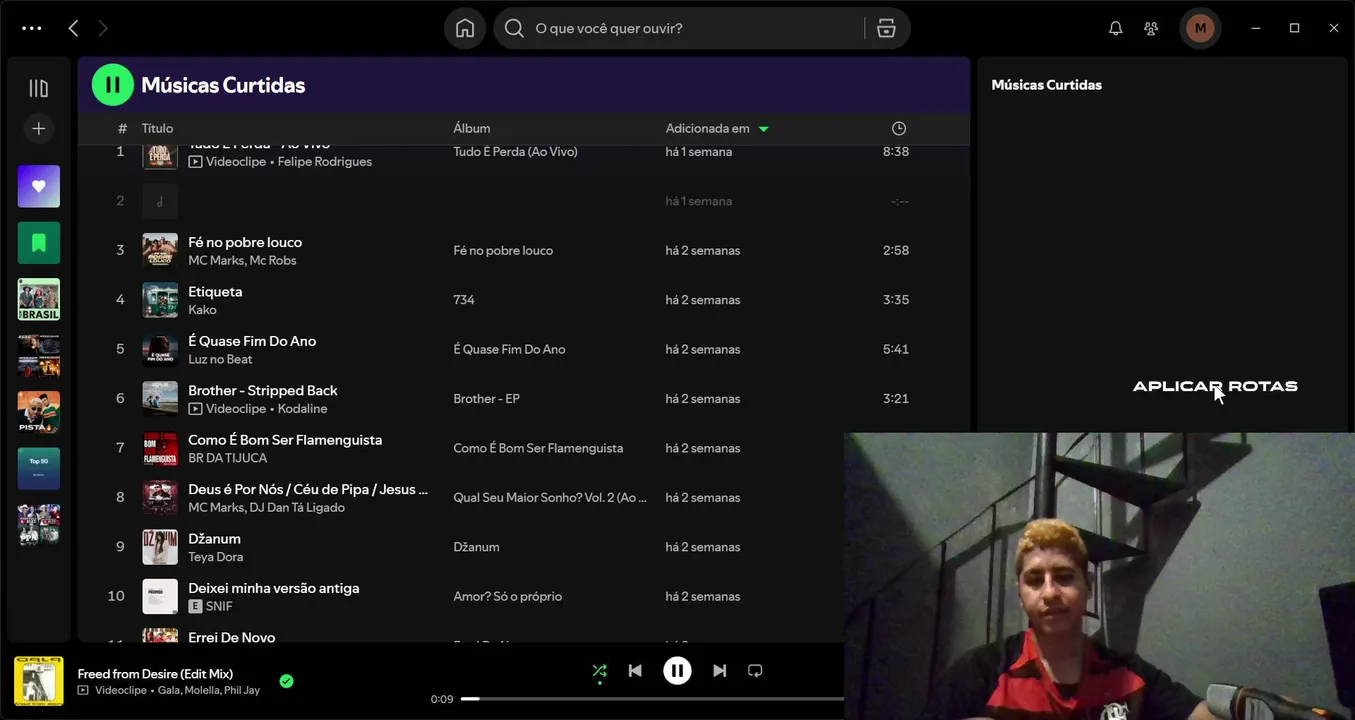
Task: Open the BR DA TIJUCA artist link
Action: 228,458
